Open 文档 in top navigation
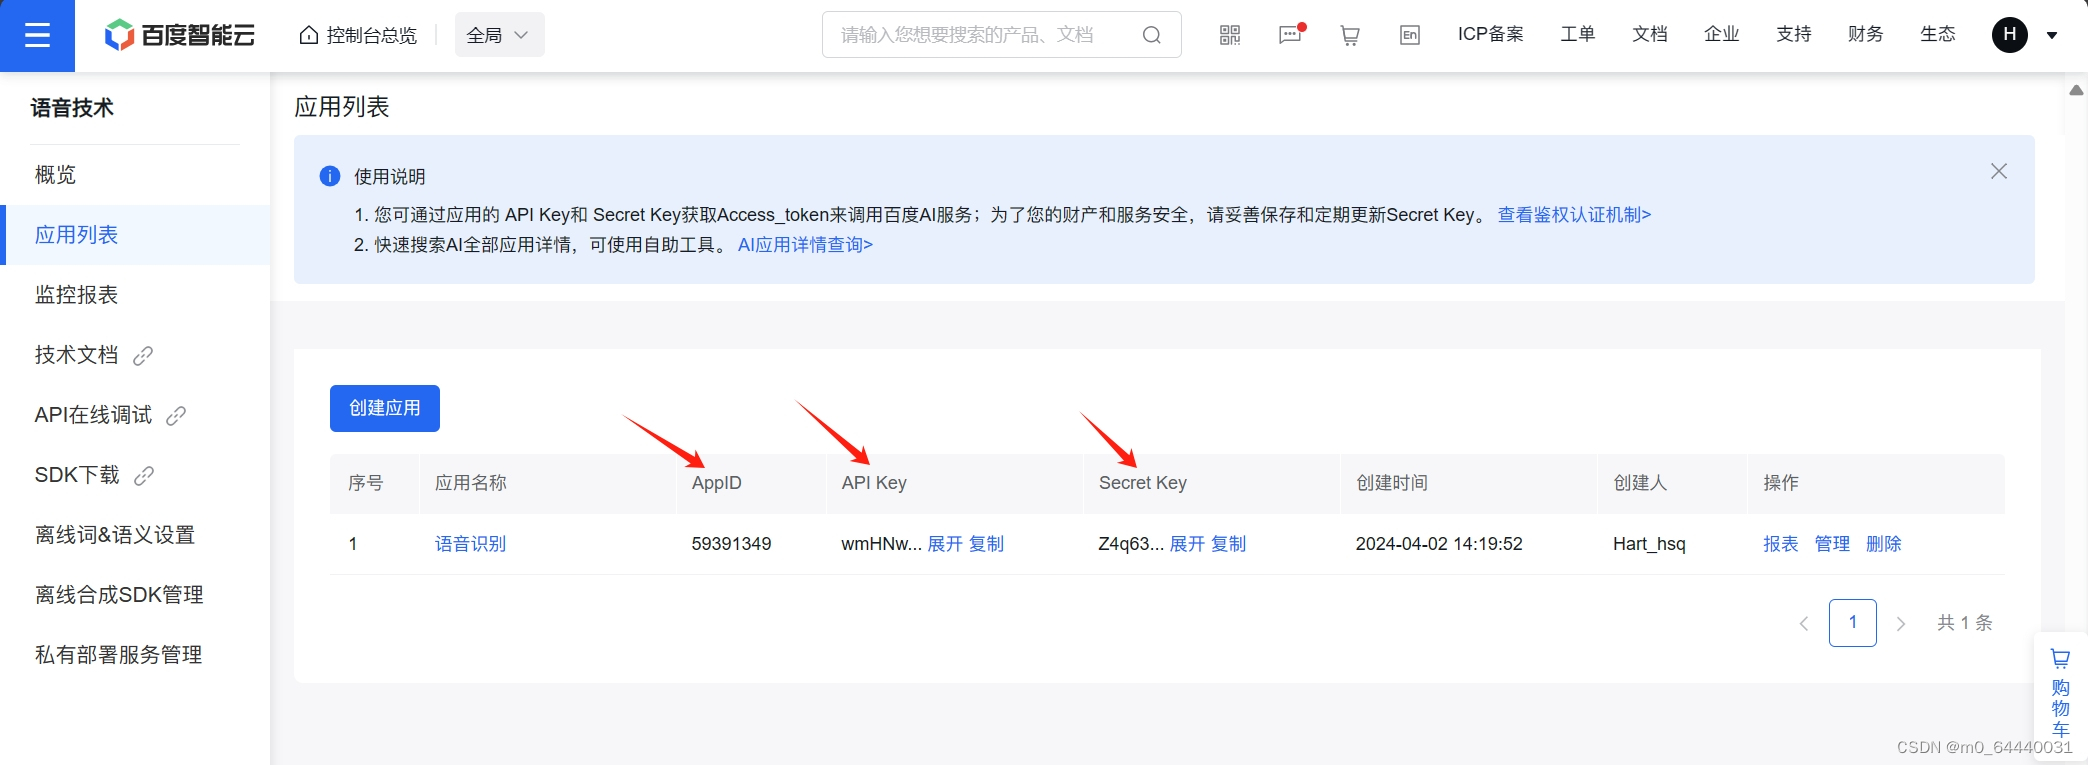 tap(1650, 34)
